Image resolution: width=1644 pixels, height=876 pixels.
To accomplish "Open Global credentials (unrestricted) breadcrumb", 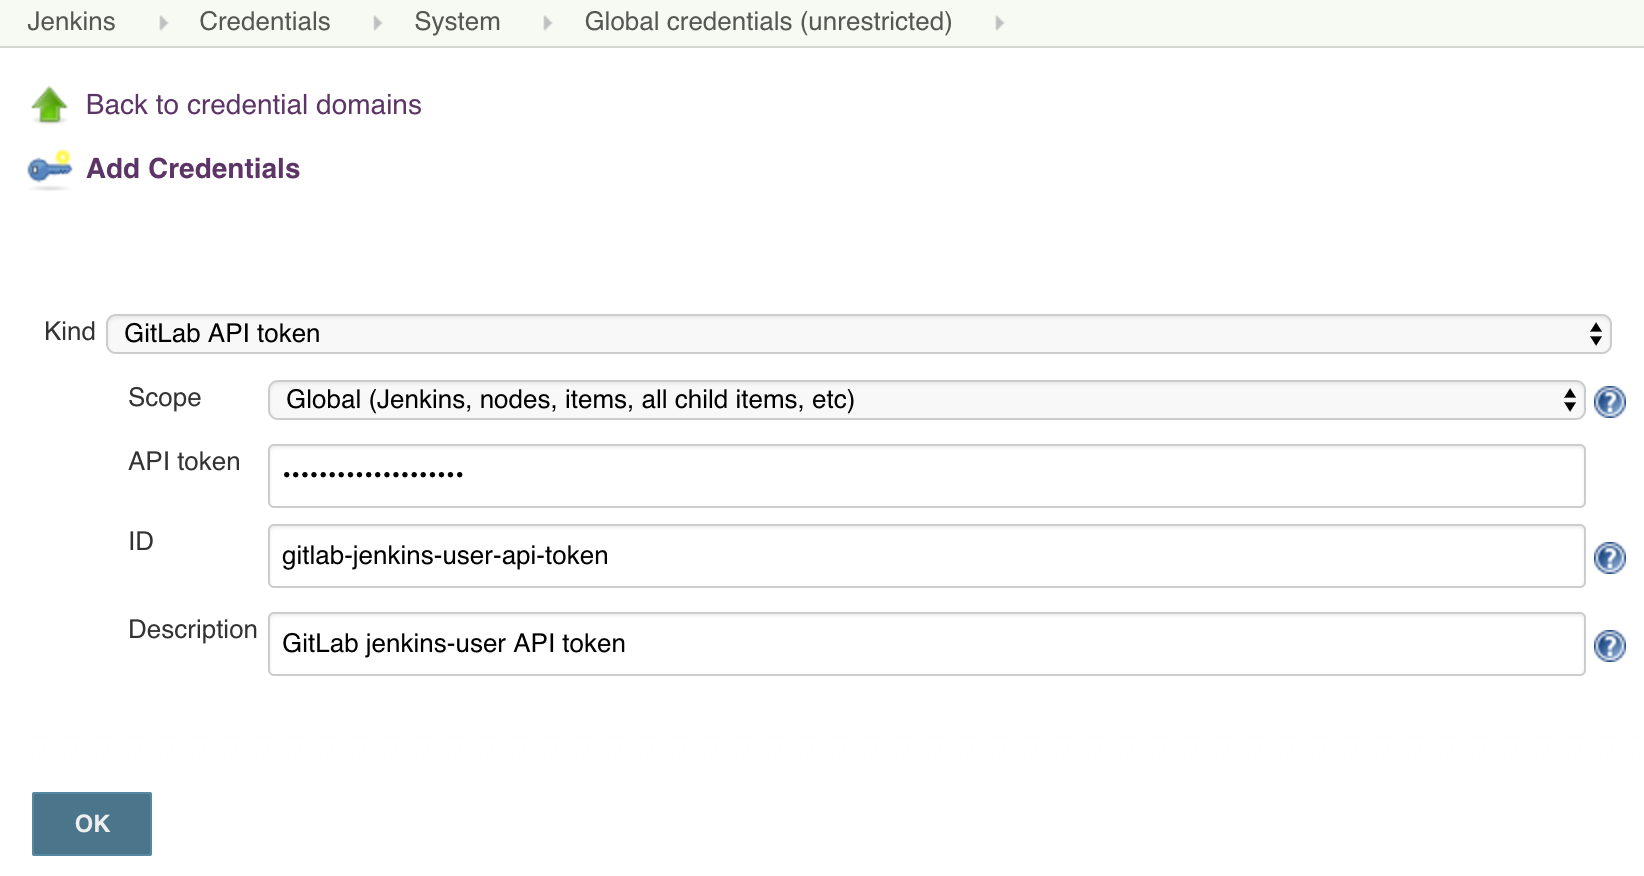I will coord(768,22).
